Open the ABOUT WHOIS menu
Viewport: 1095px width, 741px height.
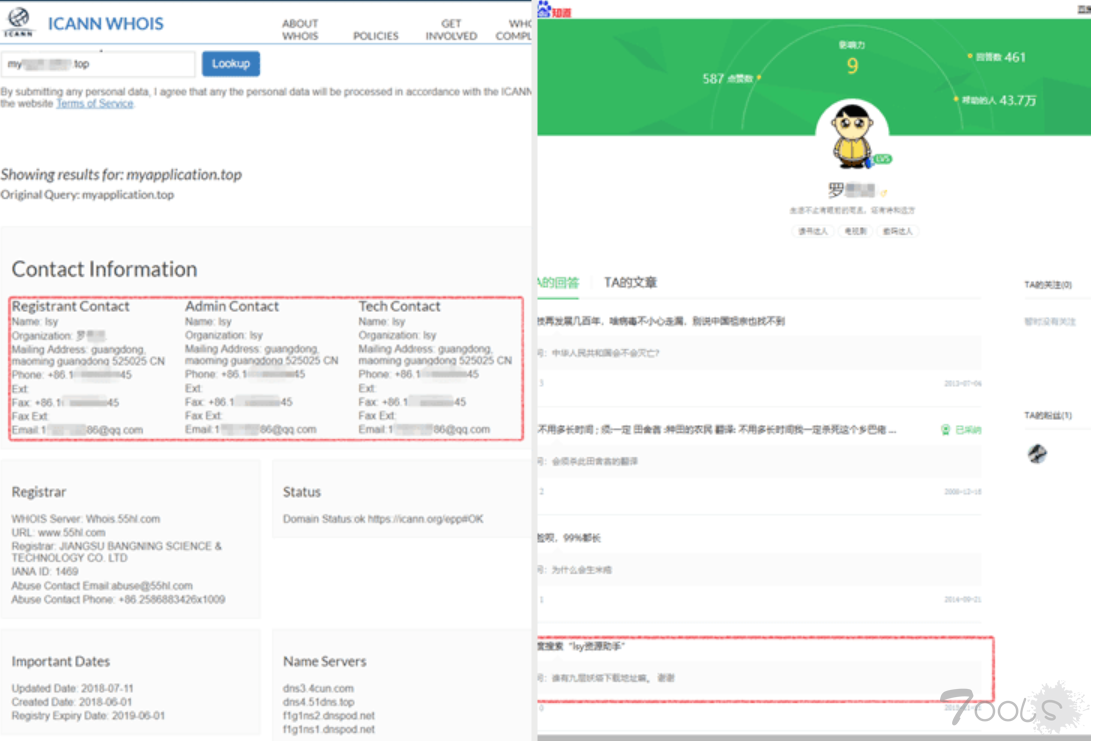click(x=300, y=29)
